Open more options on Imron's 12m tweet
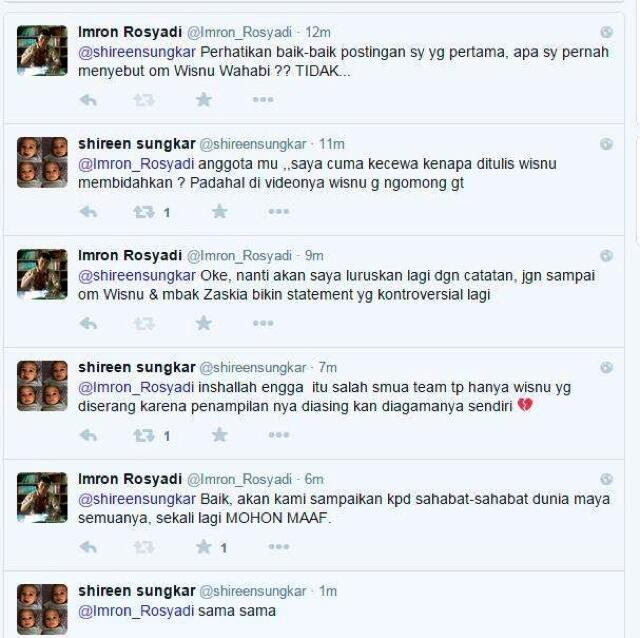The width and height of the screenshot is (640, 638). pyautogui.click(x=263, y=100)
